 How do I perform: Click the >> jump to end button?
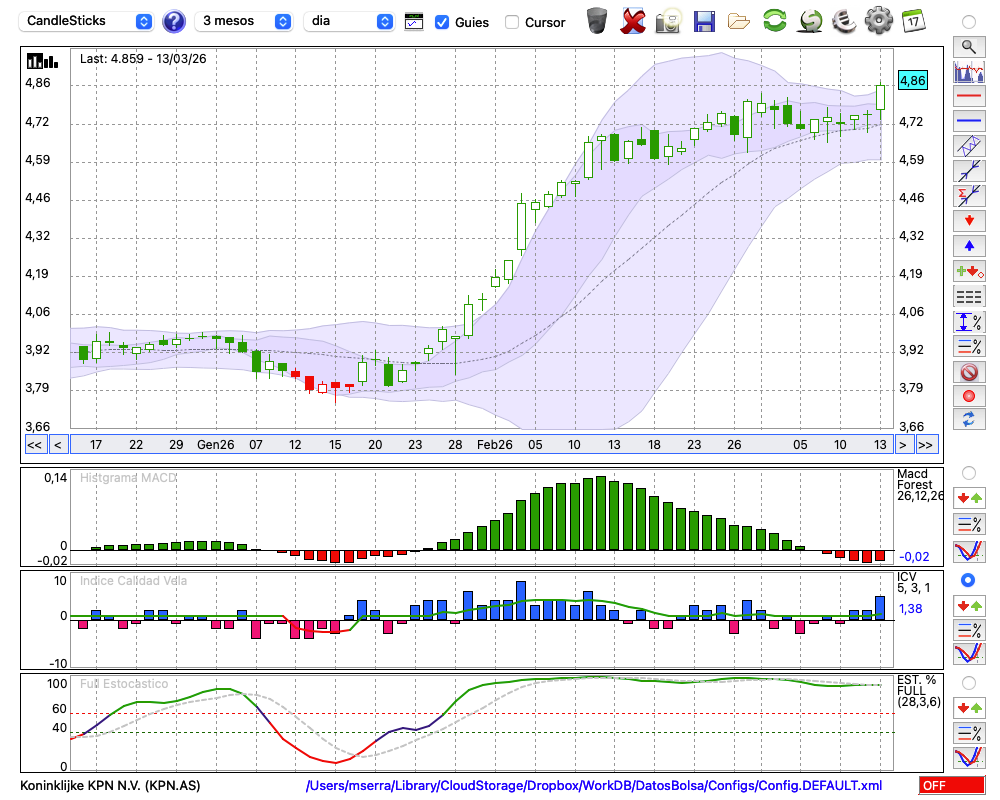click(x=926, y=445)
